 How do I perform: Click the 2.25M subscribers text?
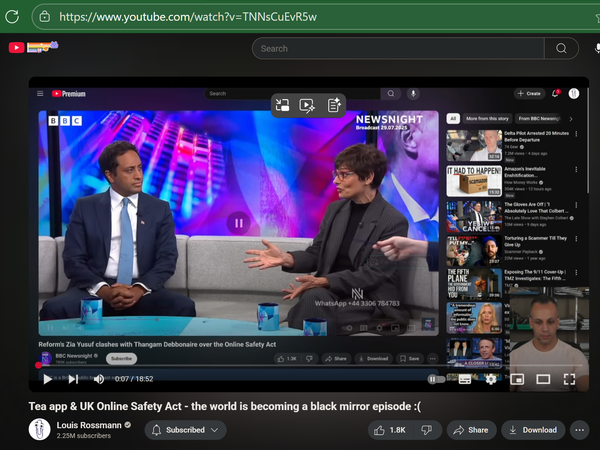pyautogui.click(x=83, y=436)
